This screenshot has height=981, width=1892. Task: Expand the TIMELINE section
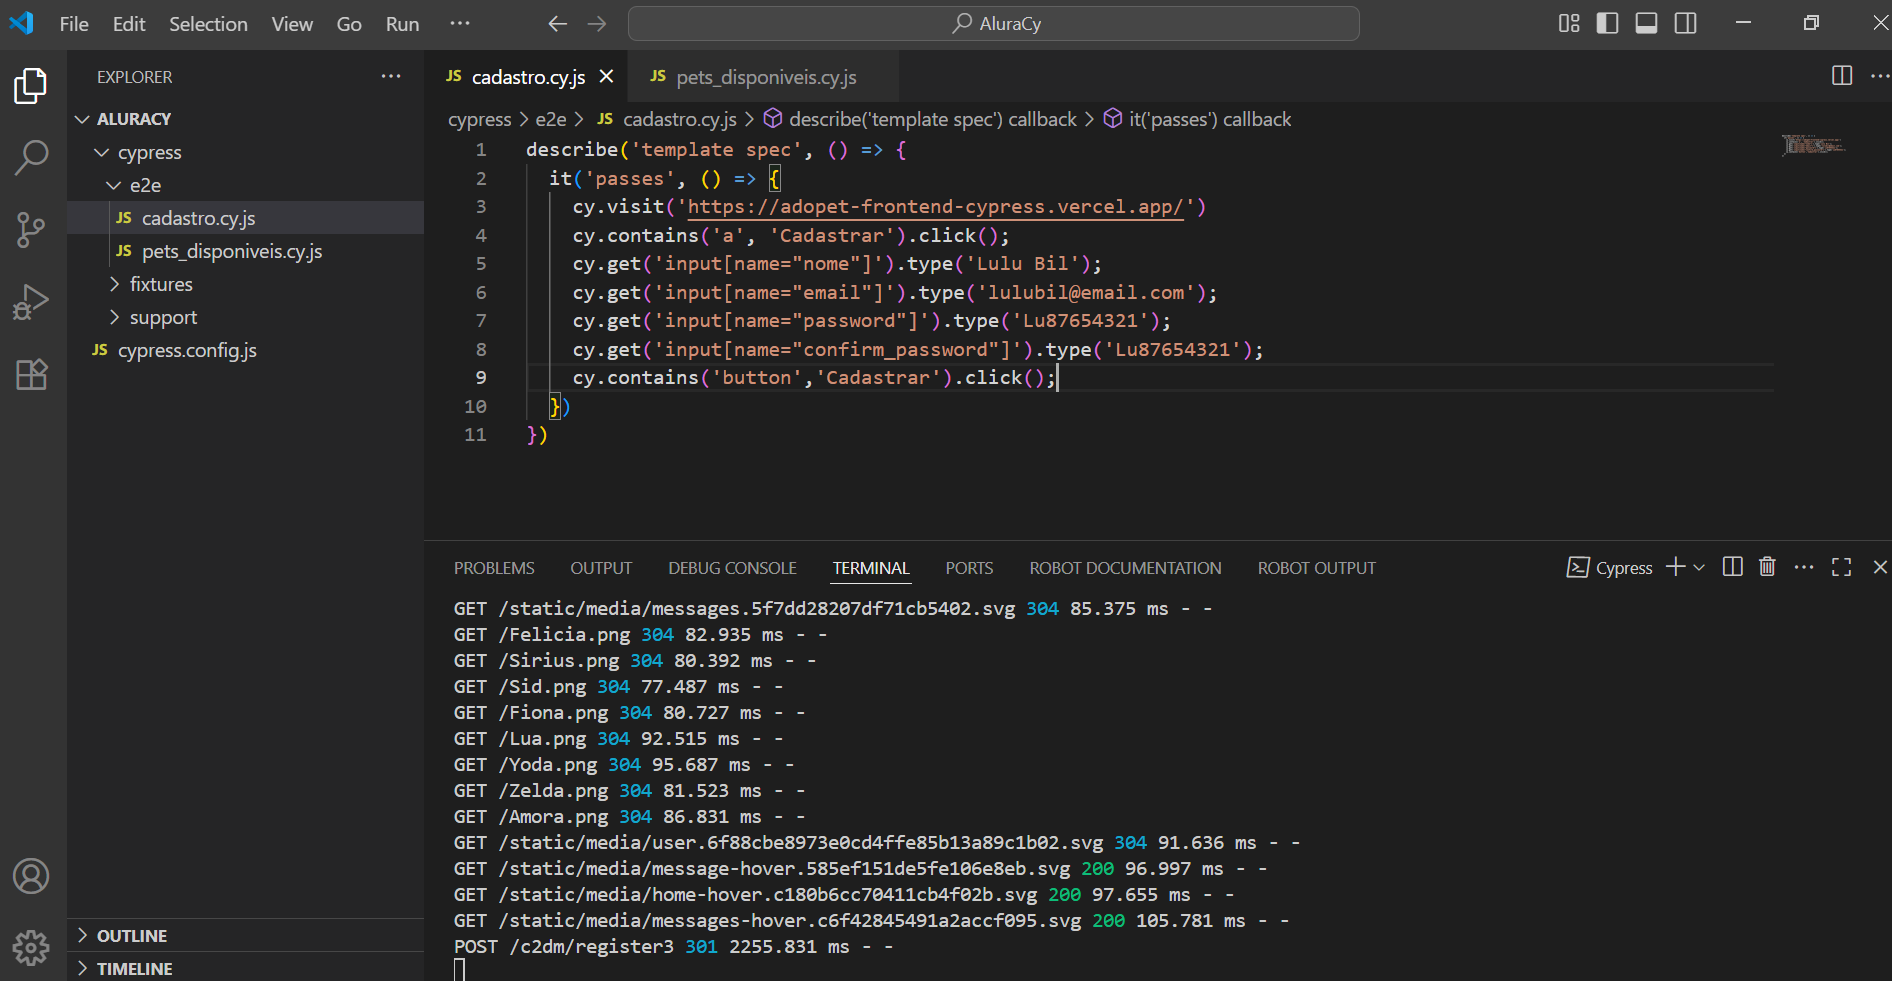[246, 968]
